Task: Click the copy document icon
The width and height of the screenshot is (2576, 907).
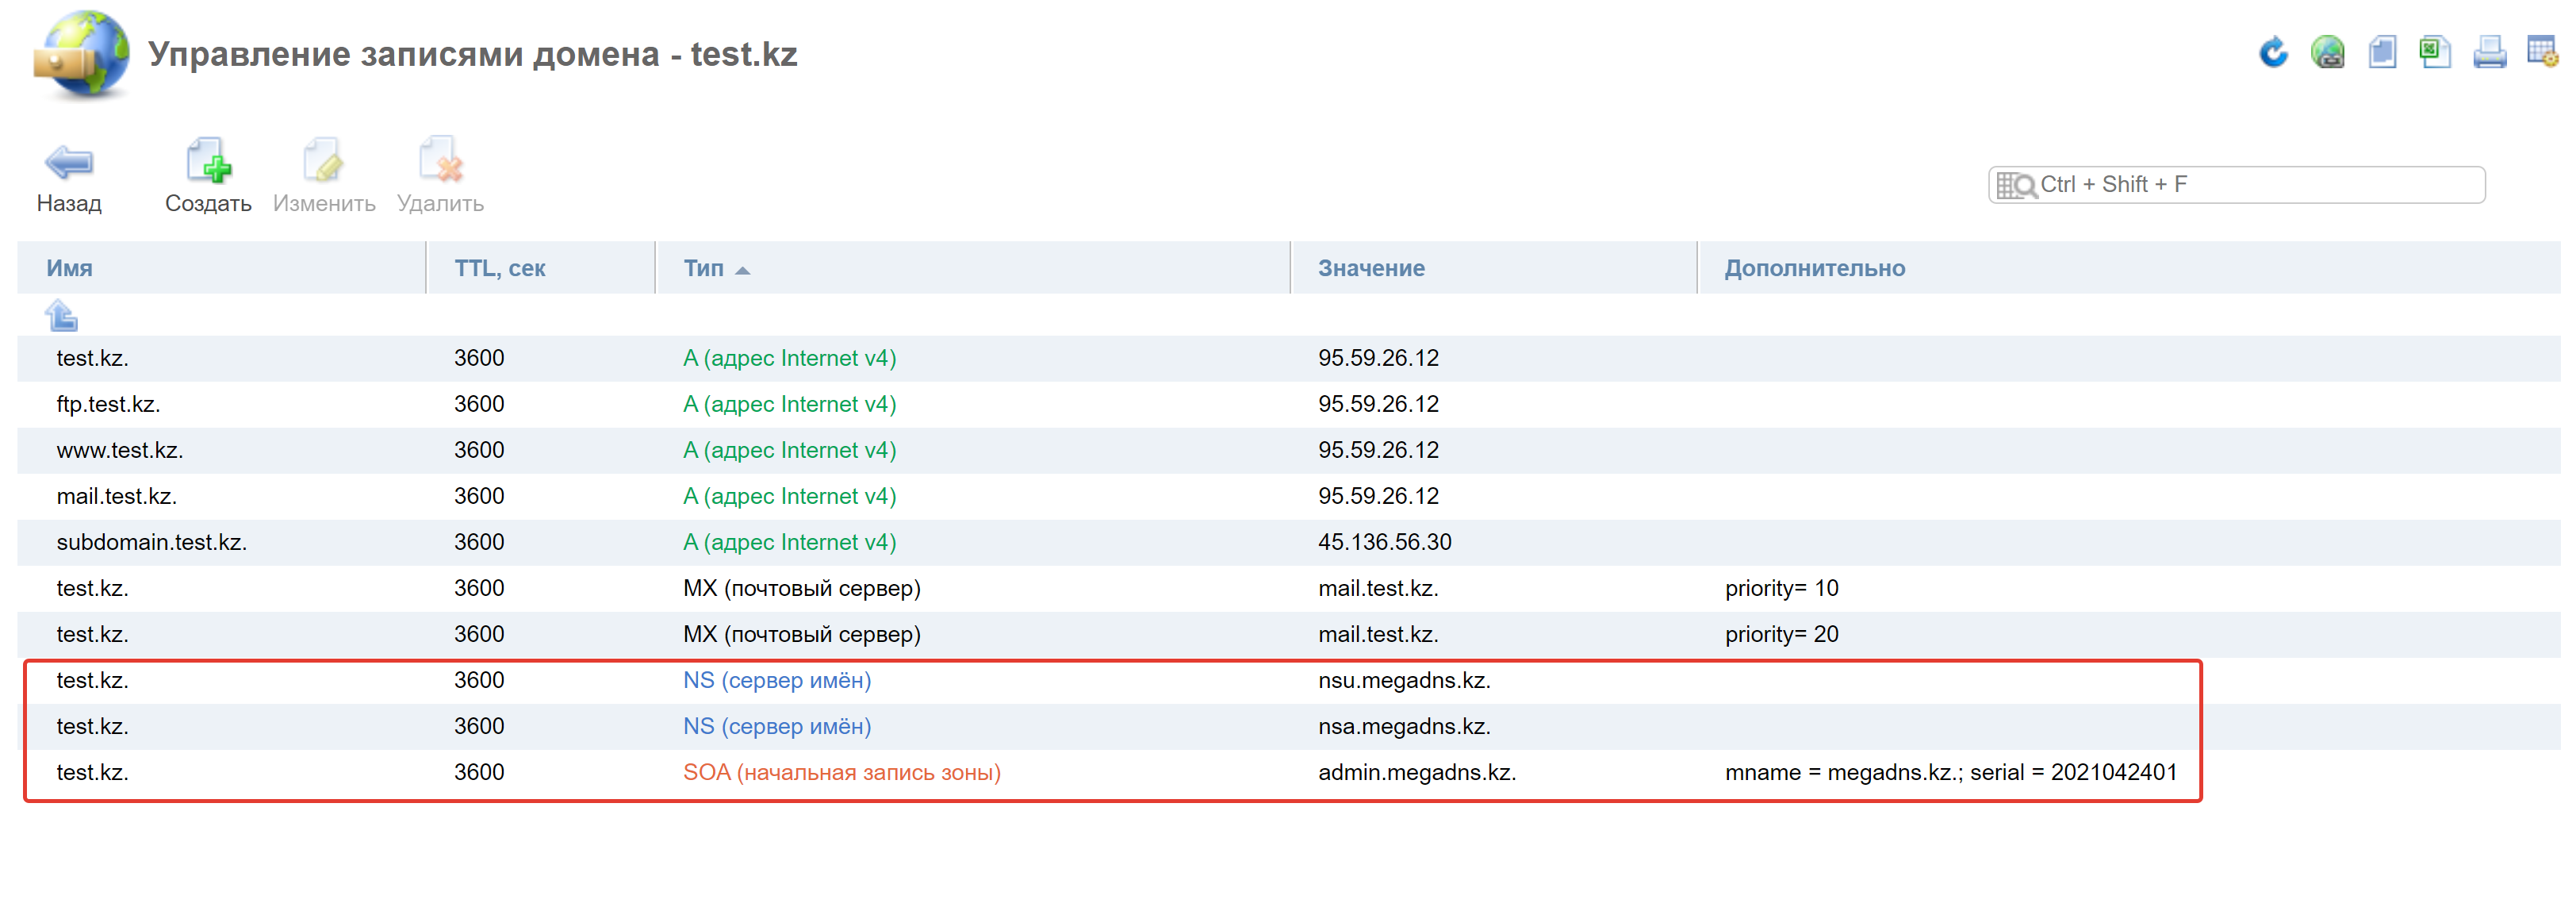Action: coord(2382,52)
